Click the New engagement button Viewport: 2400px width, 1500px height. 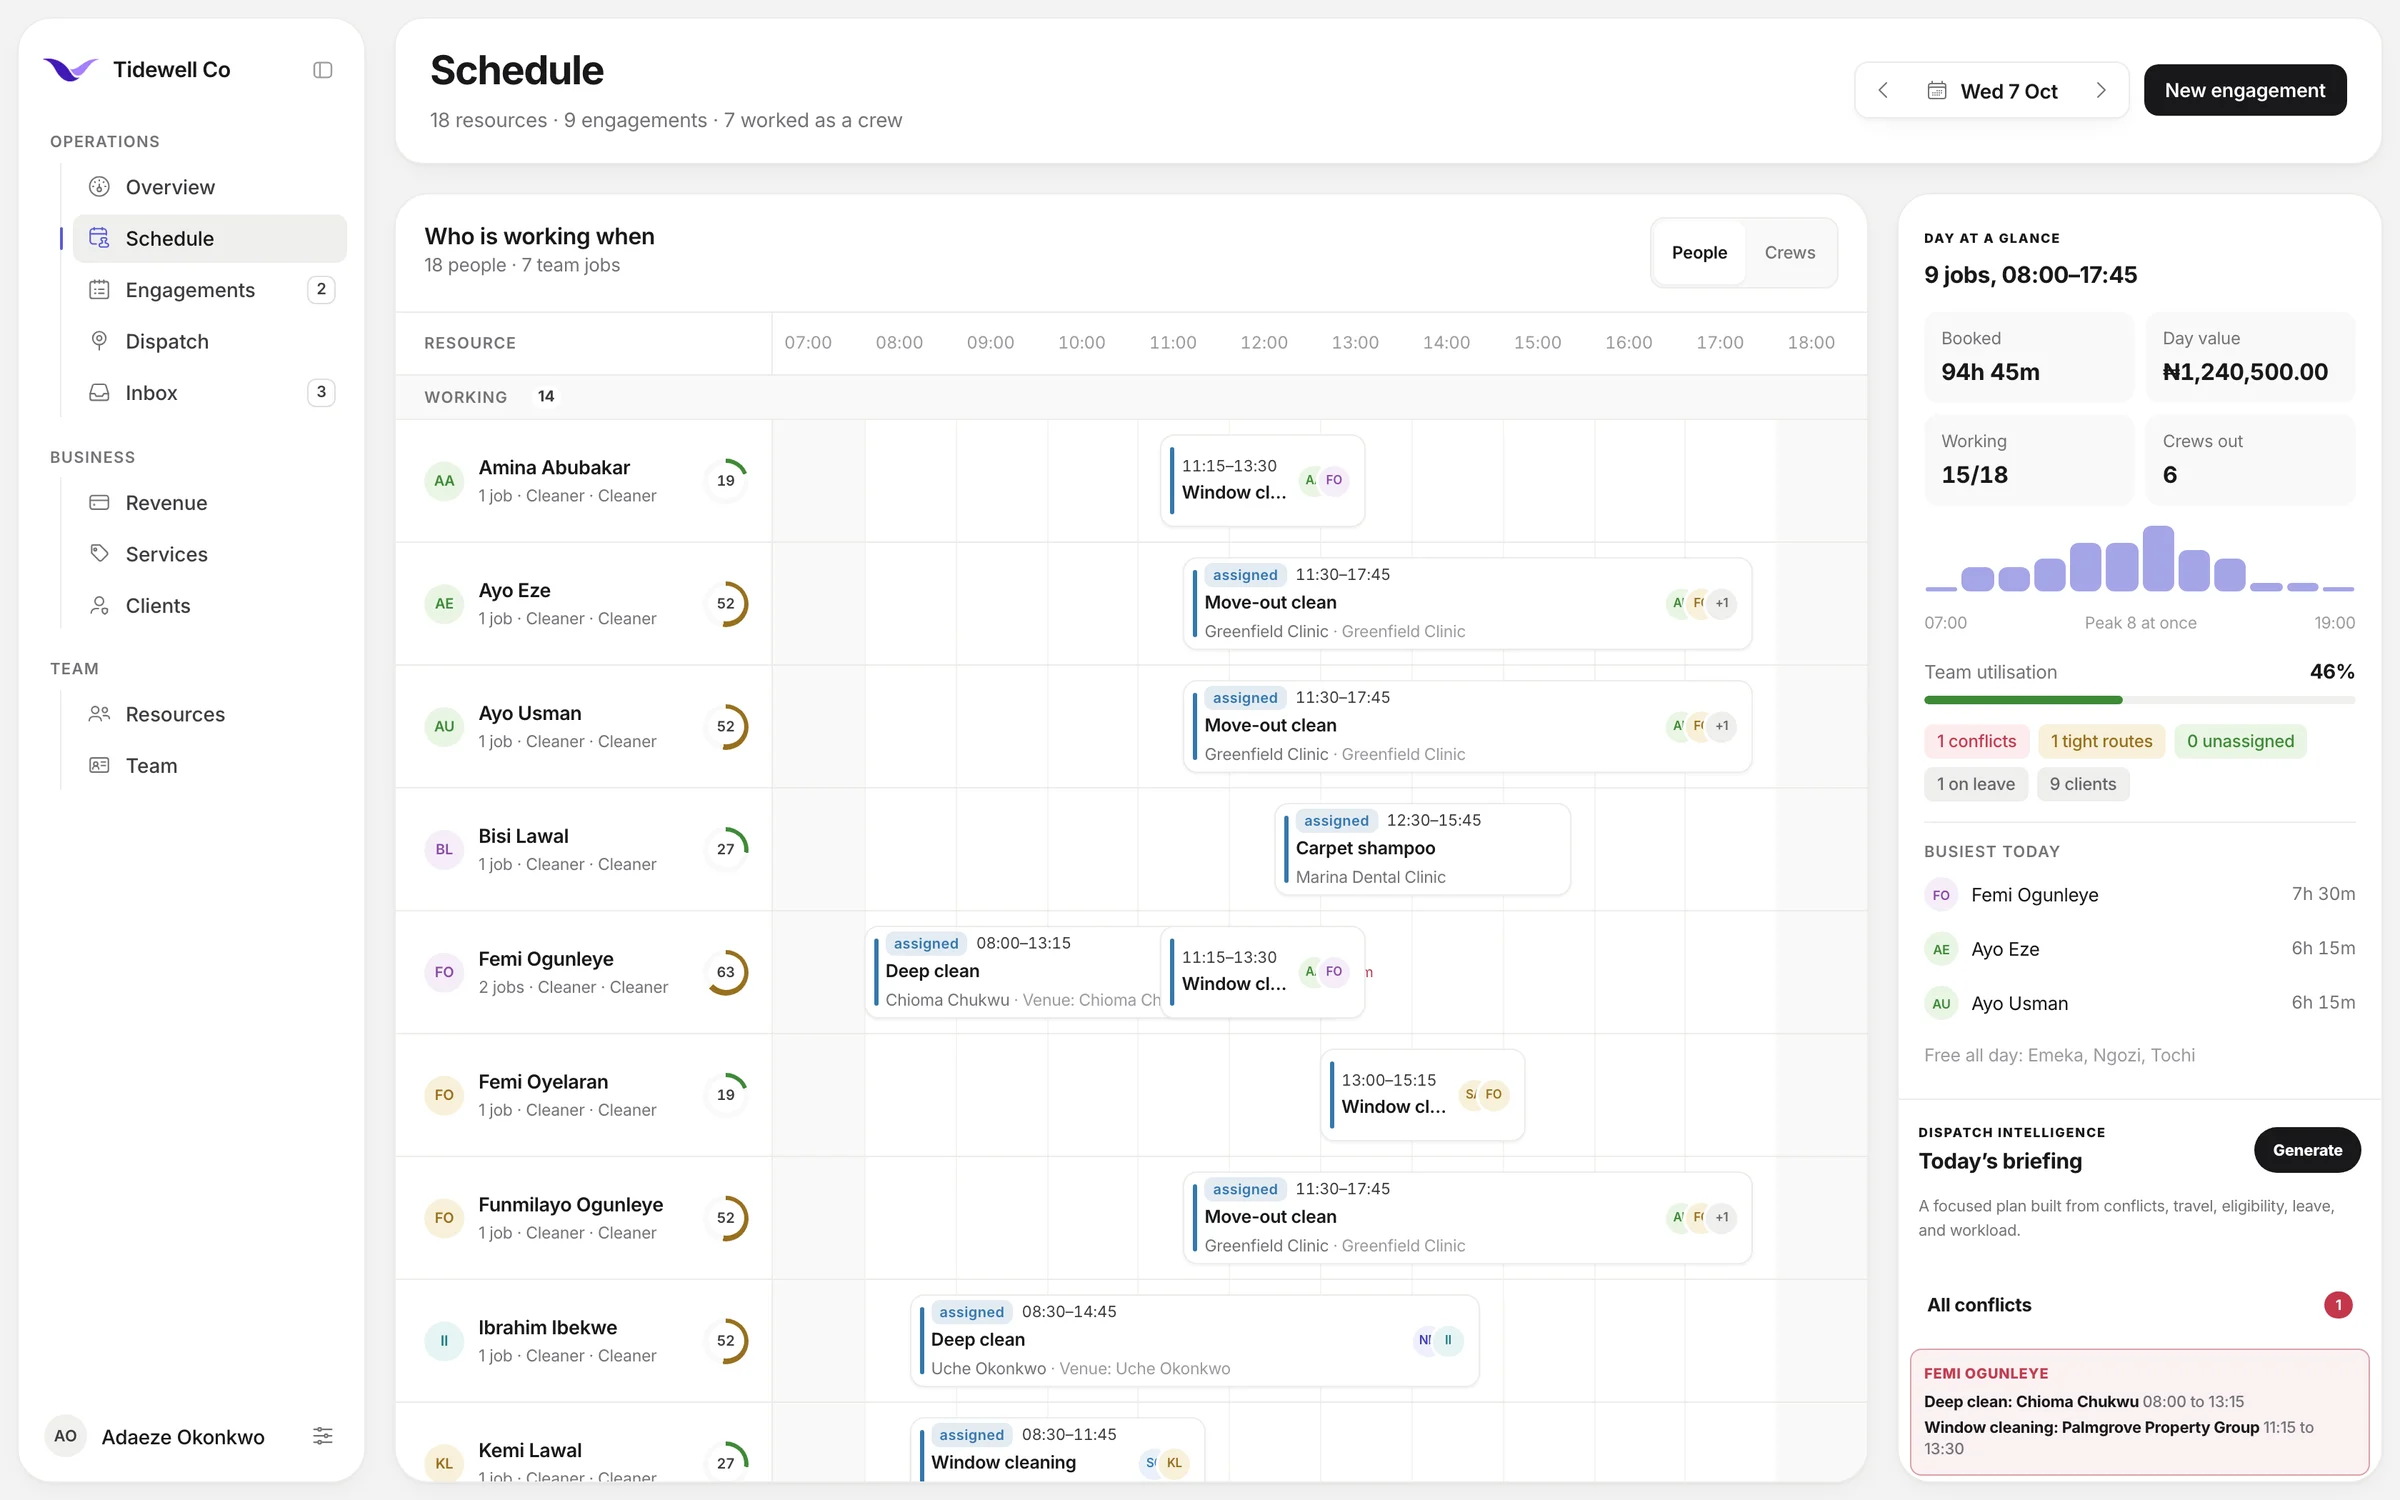[x=2245, y=90]
